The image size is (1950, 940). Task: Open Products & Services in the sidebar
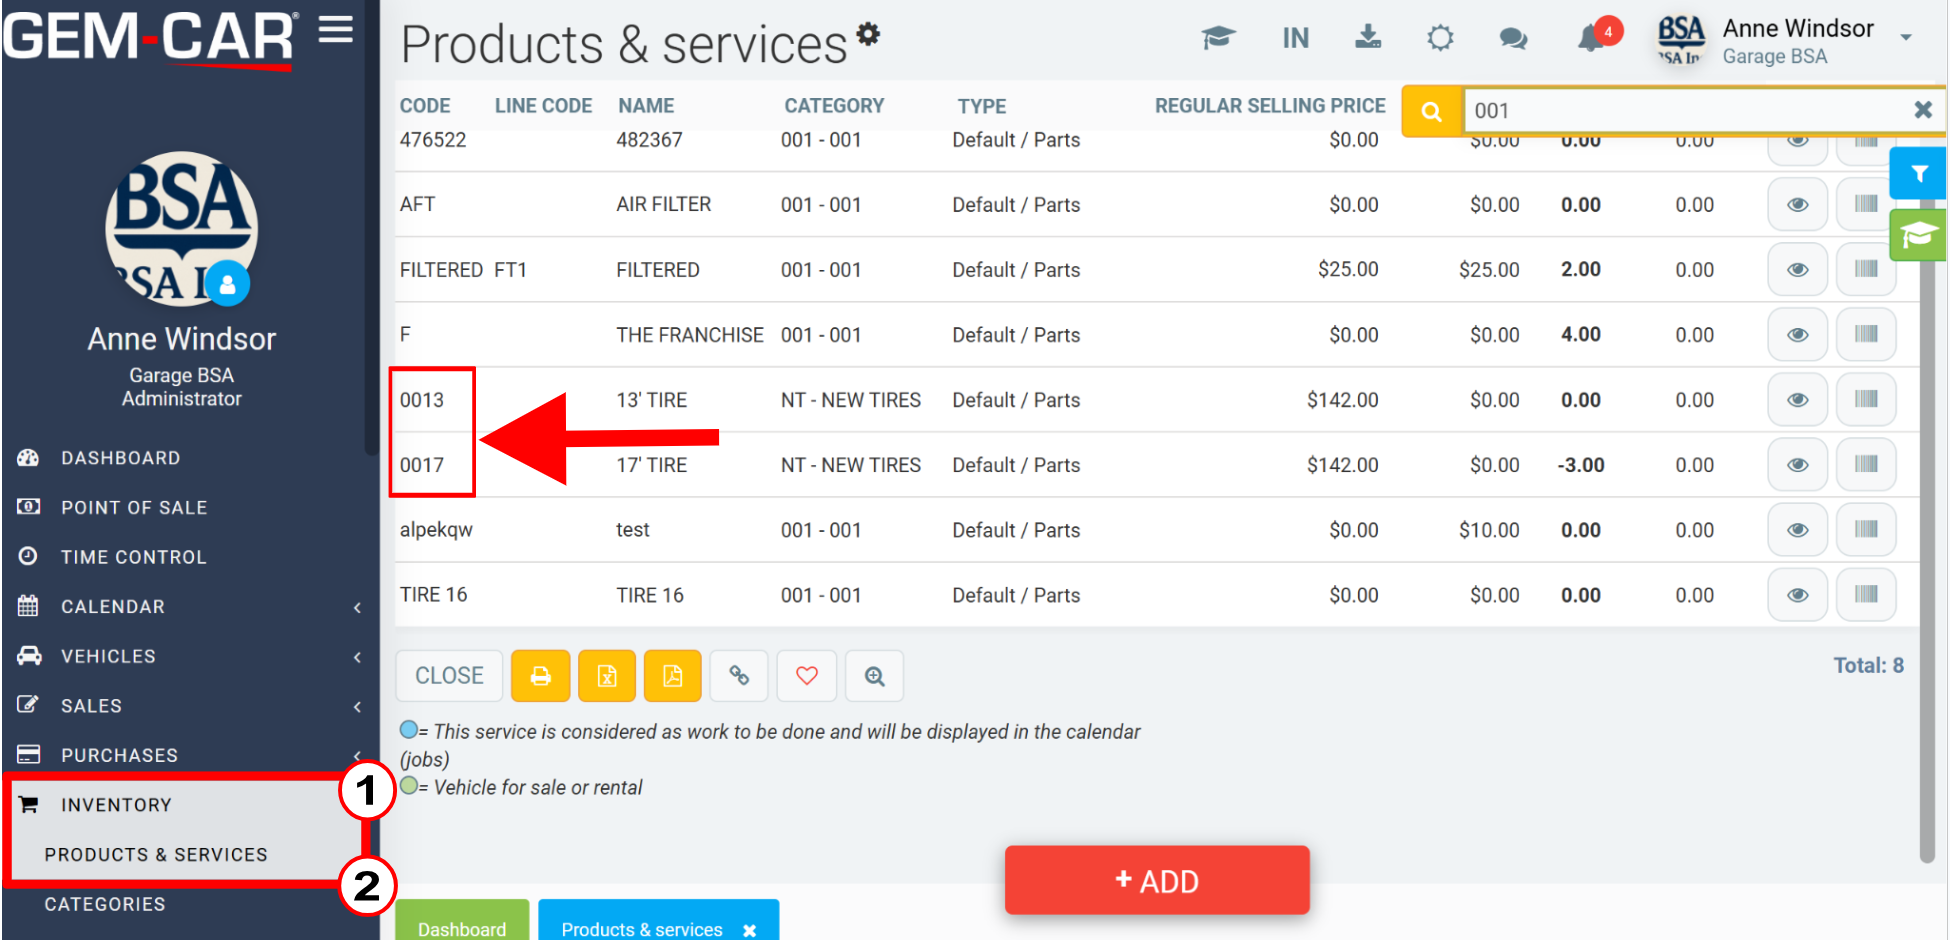[156, 854]
